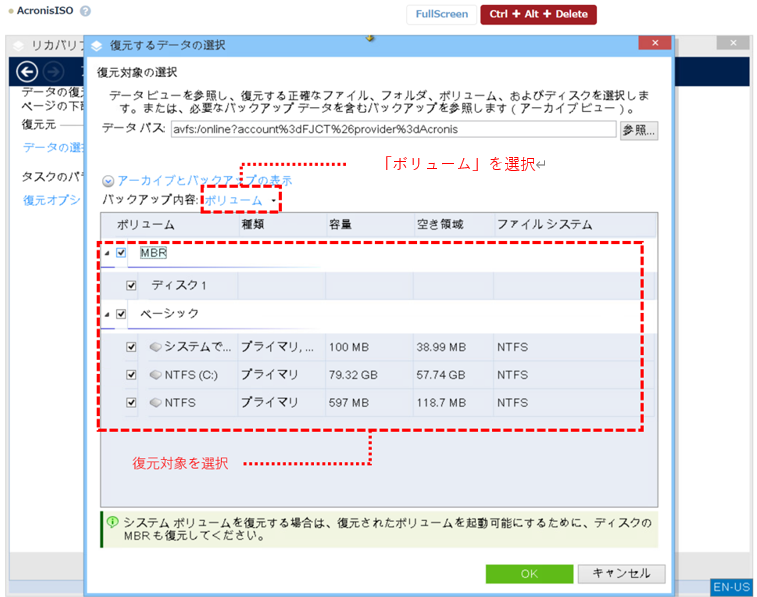Click the disk icon beside NTFS (C:)
Image resolution: width=757 pixels, height=597 pixels.
(x=155, y=375)
